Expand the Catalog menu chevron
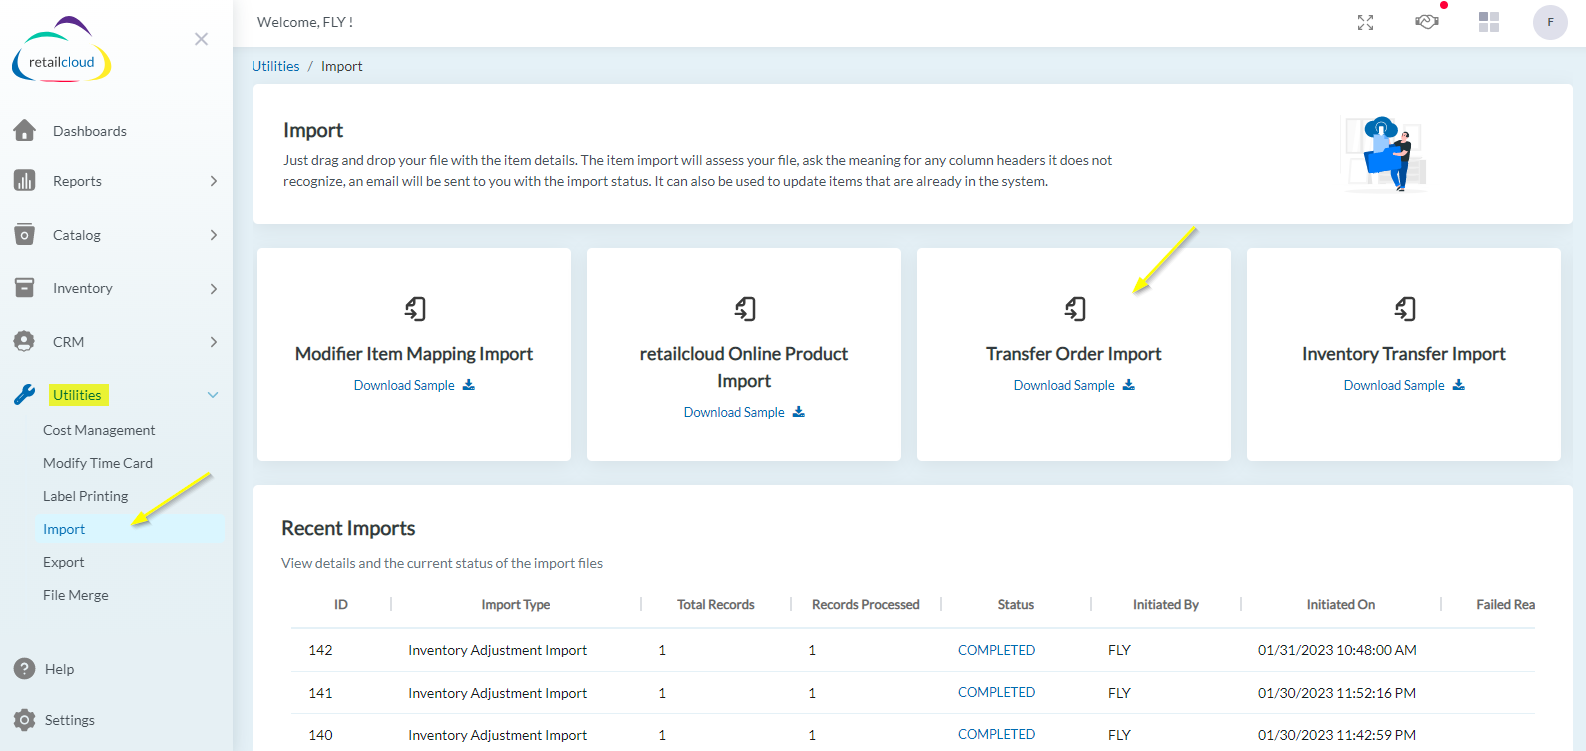 pyautogui.click(x=214, y=235)
